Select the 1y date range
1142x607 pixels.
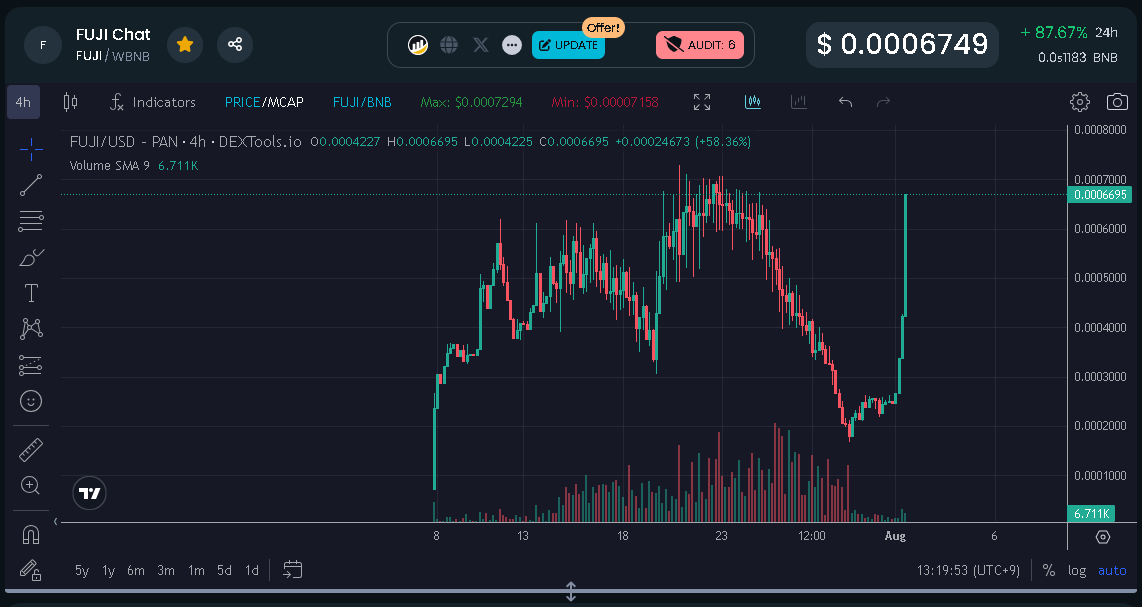coord(109,570)
